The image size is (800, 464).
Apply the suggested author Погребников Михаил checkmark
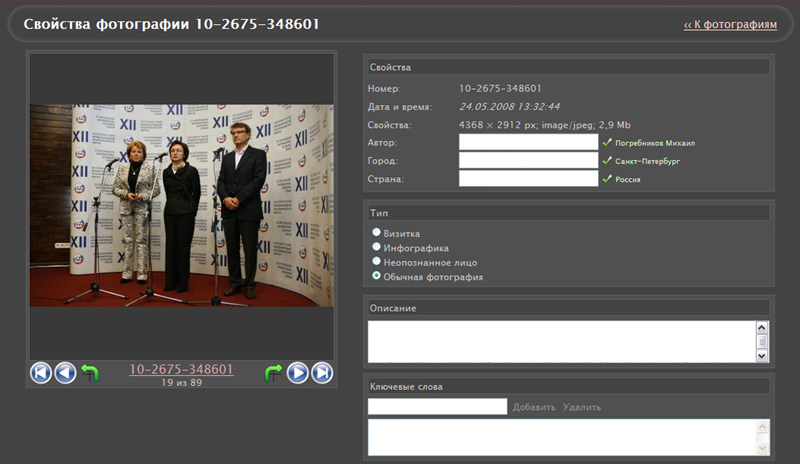(x=607, y=142)
